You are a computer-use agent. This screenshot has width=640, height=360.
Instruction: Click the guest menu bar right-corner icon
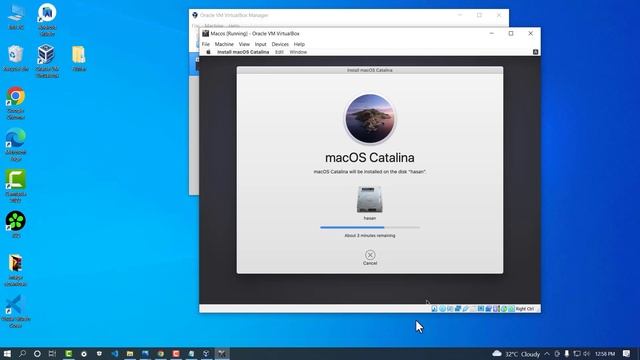536,52
